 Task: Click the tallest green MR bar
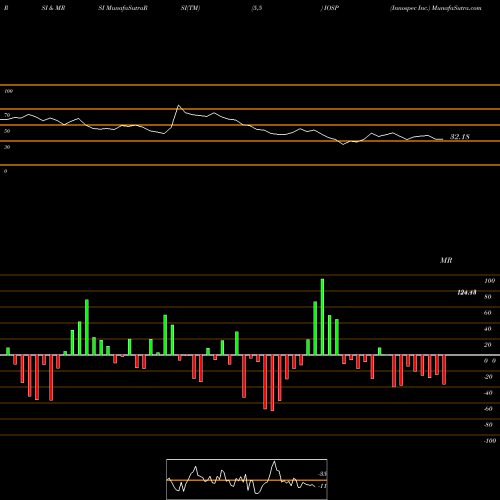[x=322, y=317]
